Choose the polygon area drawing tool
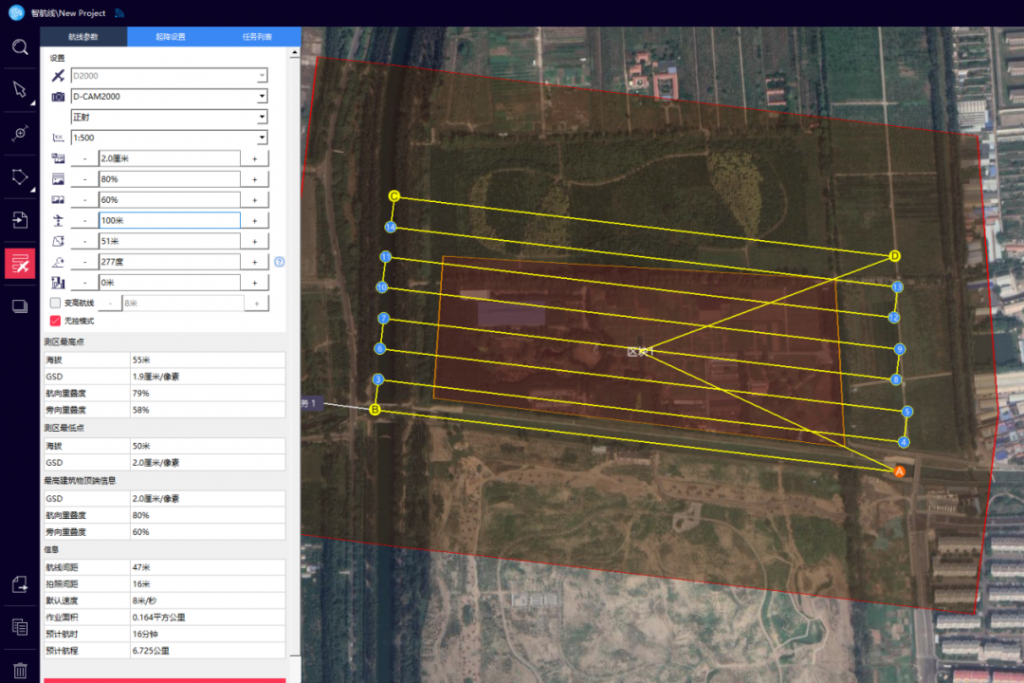Viewport: 1024px width, 683px height. click(19, 178)
